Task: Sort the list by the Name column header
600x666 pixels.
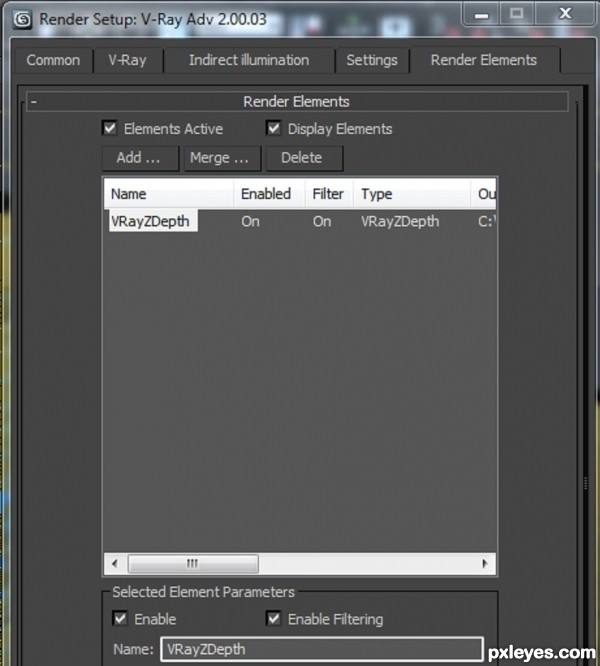Action: pyautogui.click(x=169, y=194)
